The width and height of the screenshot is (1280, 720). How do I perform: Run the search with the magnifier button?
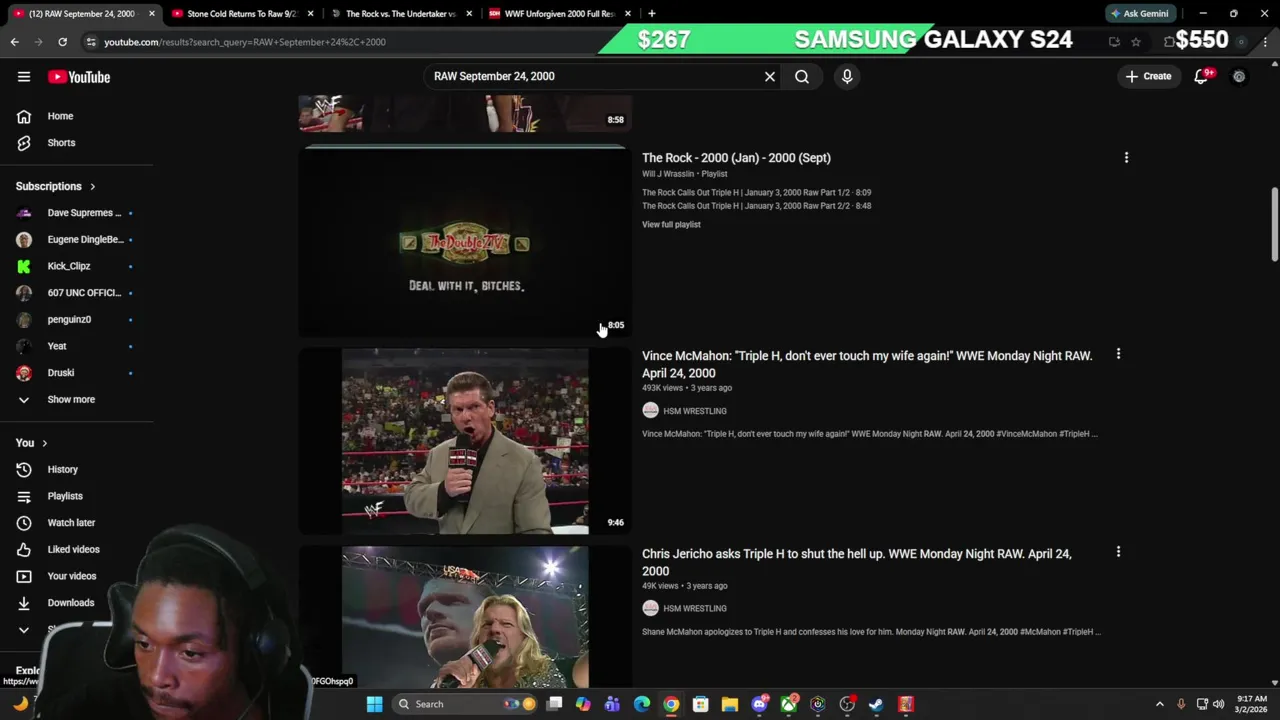coord(802,76)
